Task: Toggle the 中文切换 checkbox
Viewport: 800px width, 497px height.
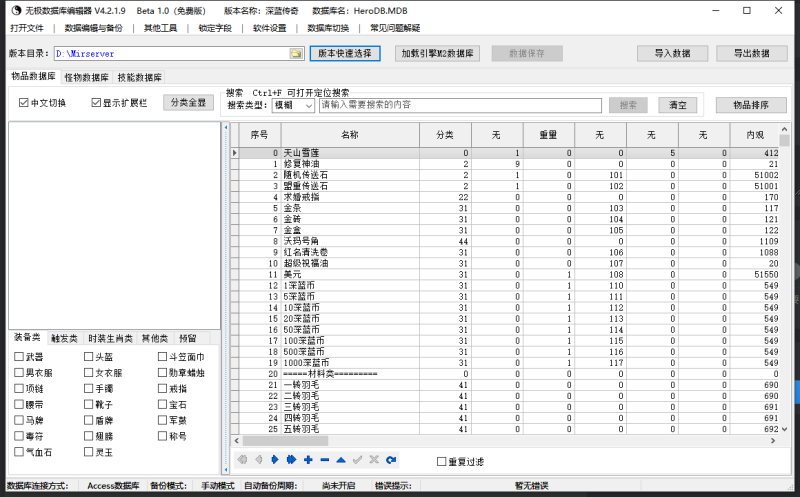Action: pyautogui.click(x=23, y=103)
